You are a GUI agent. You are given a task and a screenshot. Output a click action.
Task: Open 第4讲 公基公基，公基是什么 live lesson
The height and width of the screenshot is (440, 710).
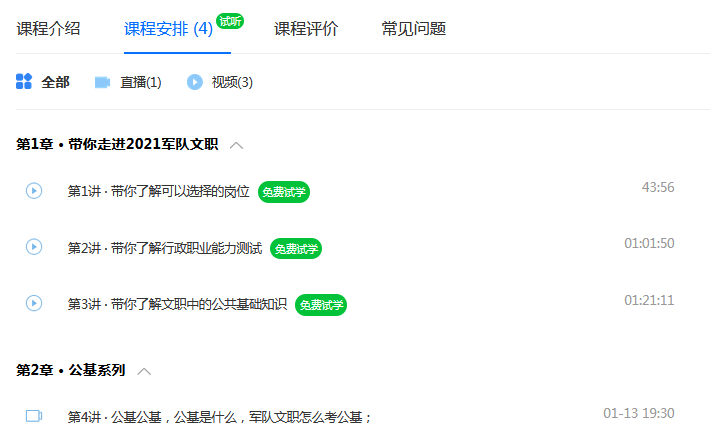coord(220,417)
